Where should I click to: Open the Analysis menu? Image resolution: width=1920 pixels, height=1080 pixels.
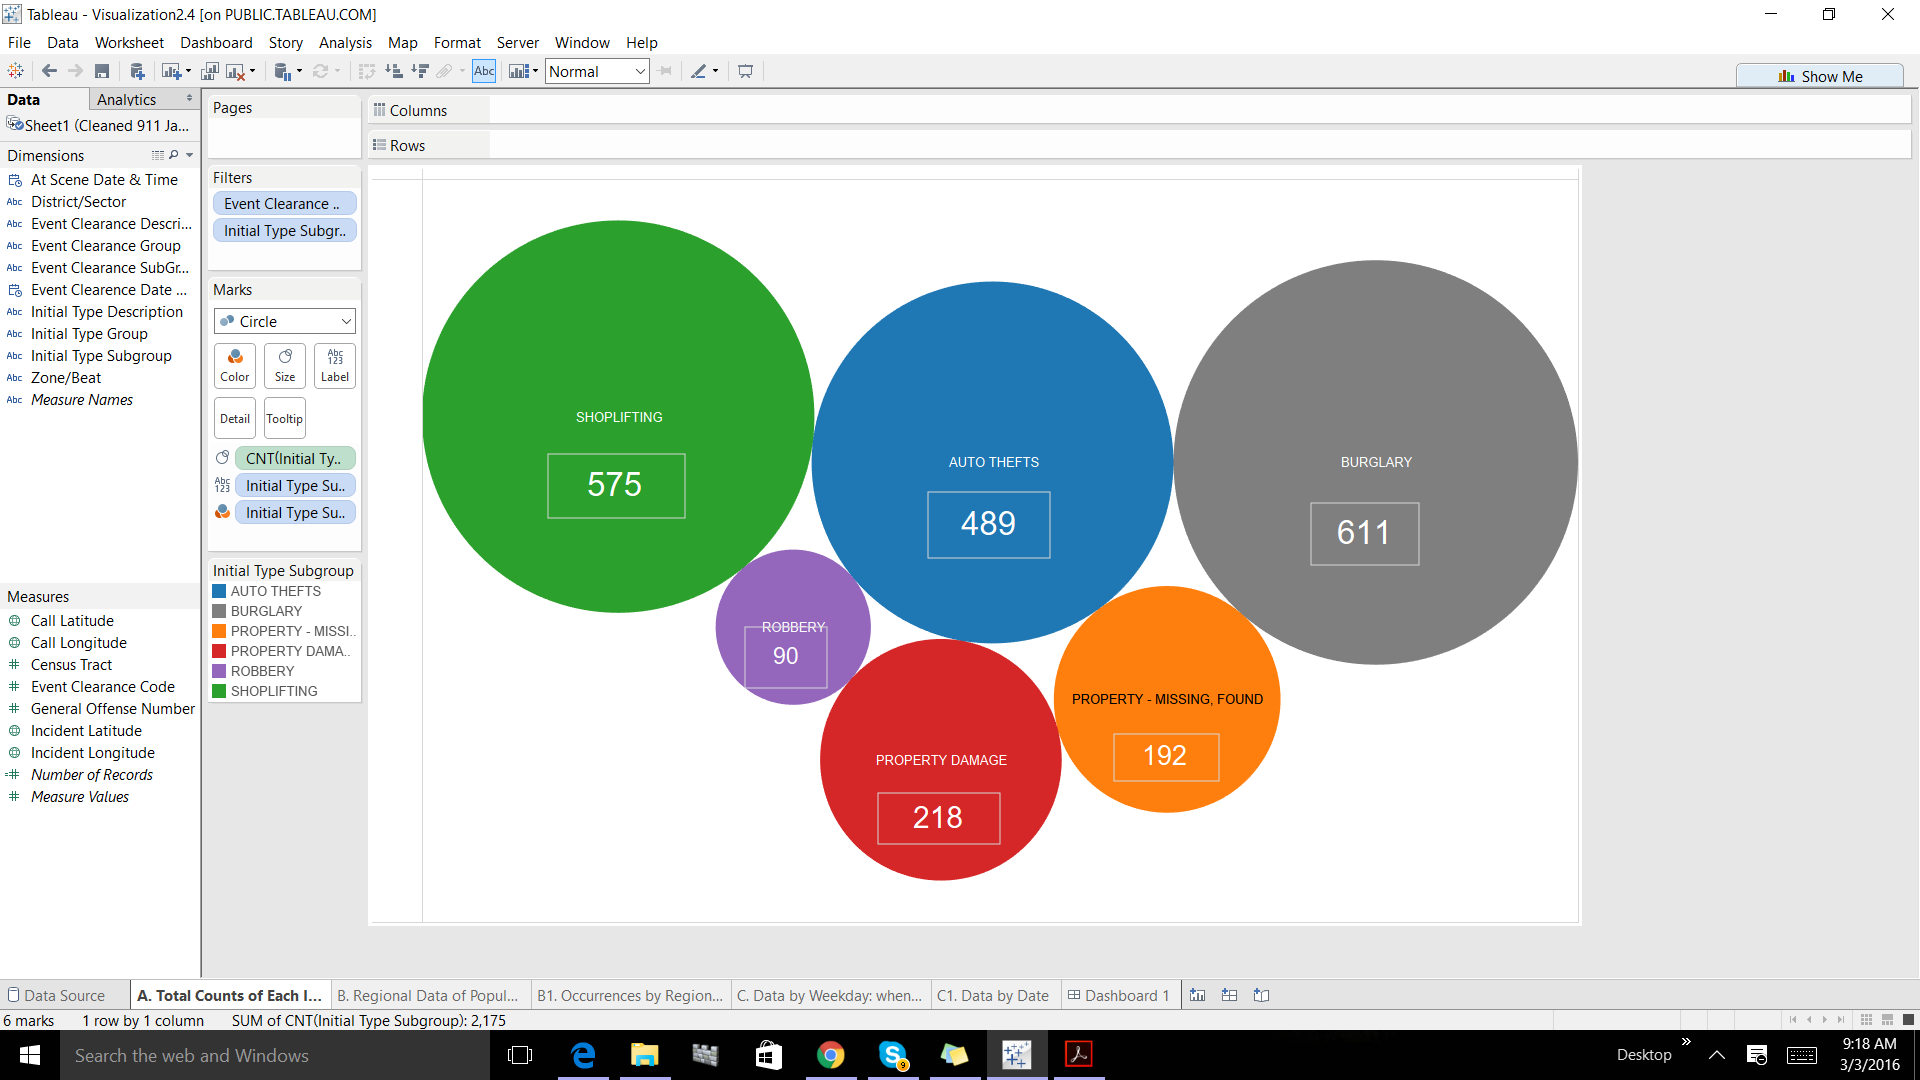345,42
